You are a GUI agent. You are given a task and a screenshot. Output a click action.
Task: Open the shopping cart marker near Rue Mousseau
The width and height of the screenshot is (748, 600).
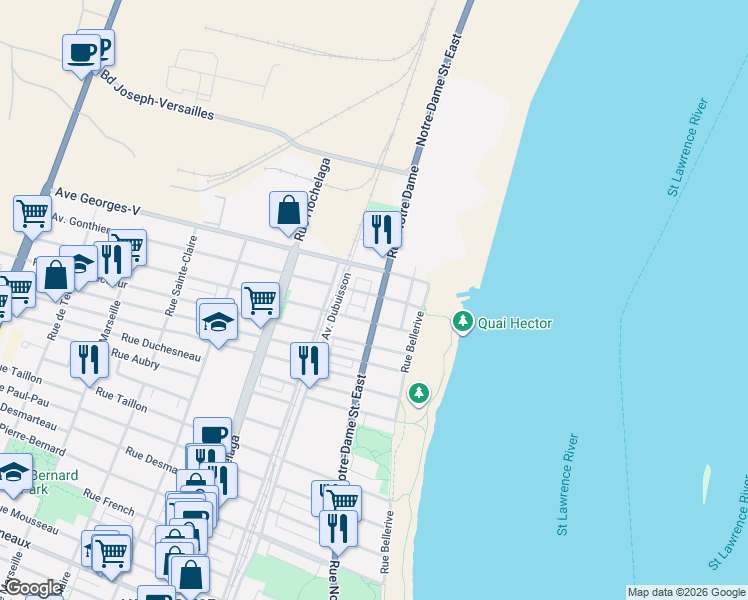coord(111,557)
